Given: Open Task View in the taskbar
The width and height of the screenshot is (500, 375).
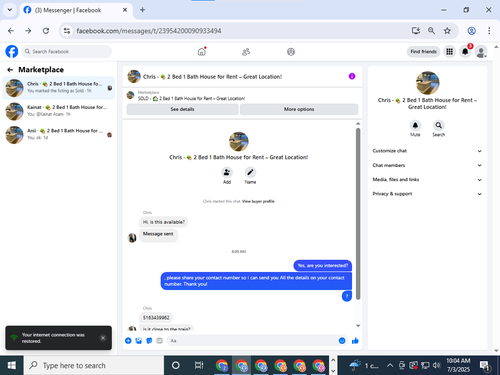Looking at the screenshot, I should pos(199,366).
